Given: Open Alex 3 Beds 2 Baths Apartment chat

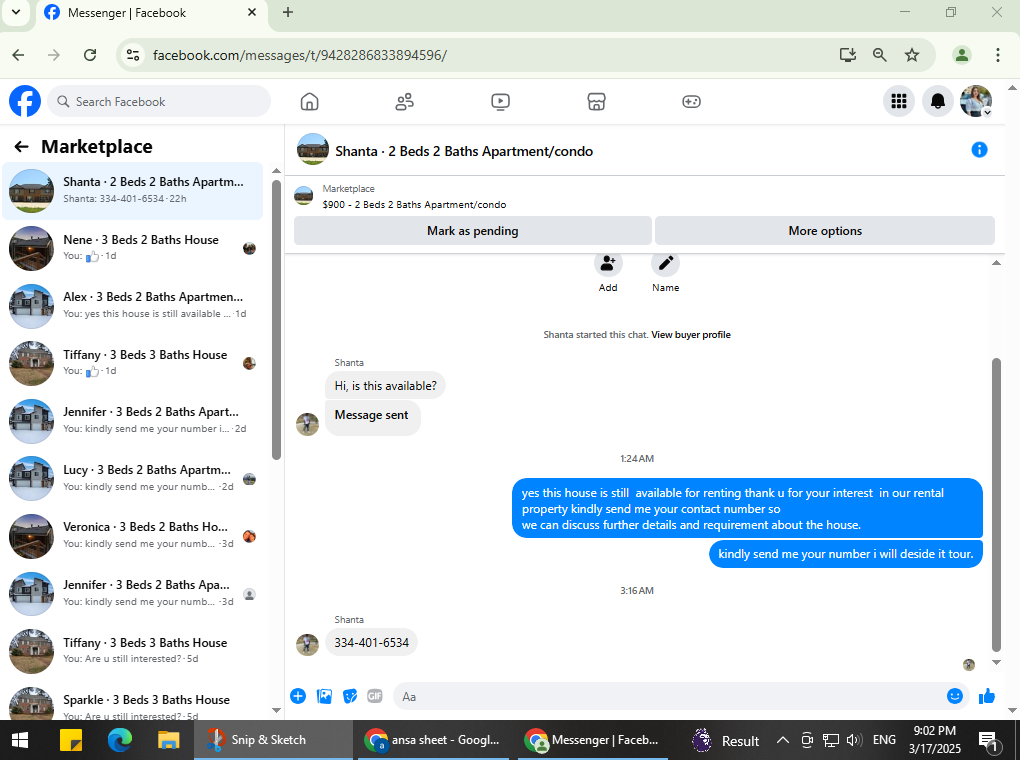Looking at the screenshot, I should click(133, 305).
